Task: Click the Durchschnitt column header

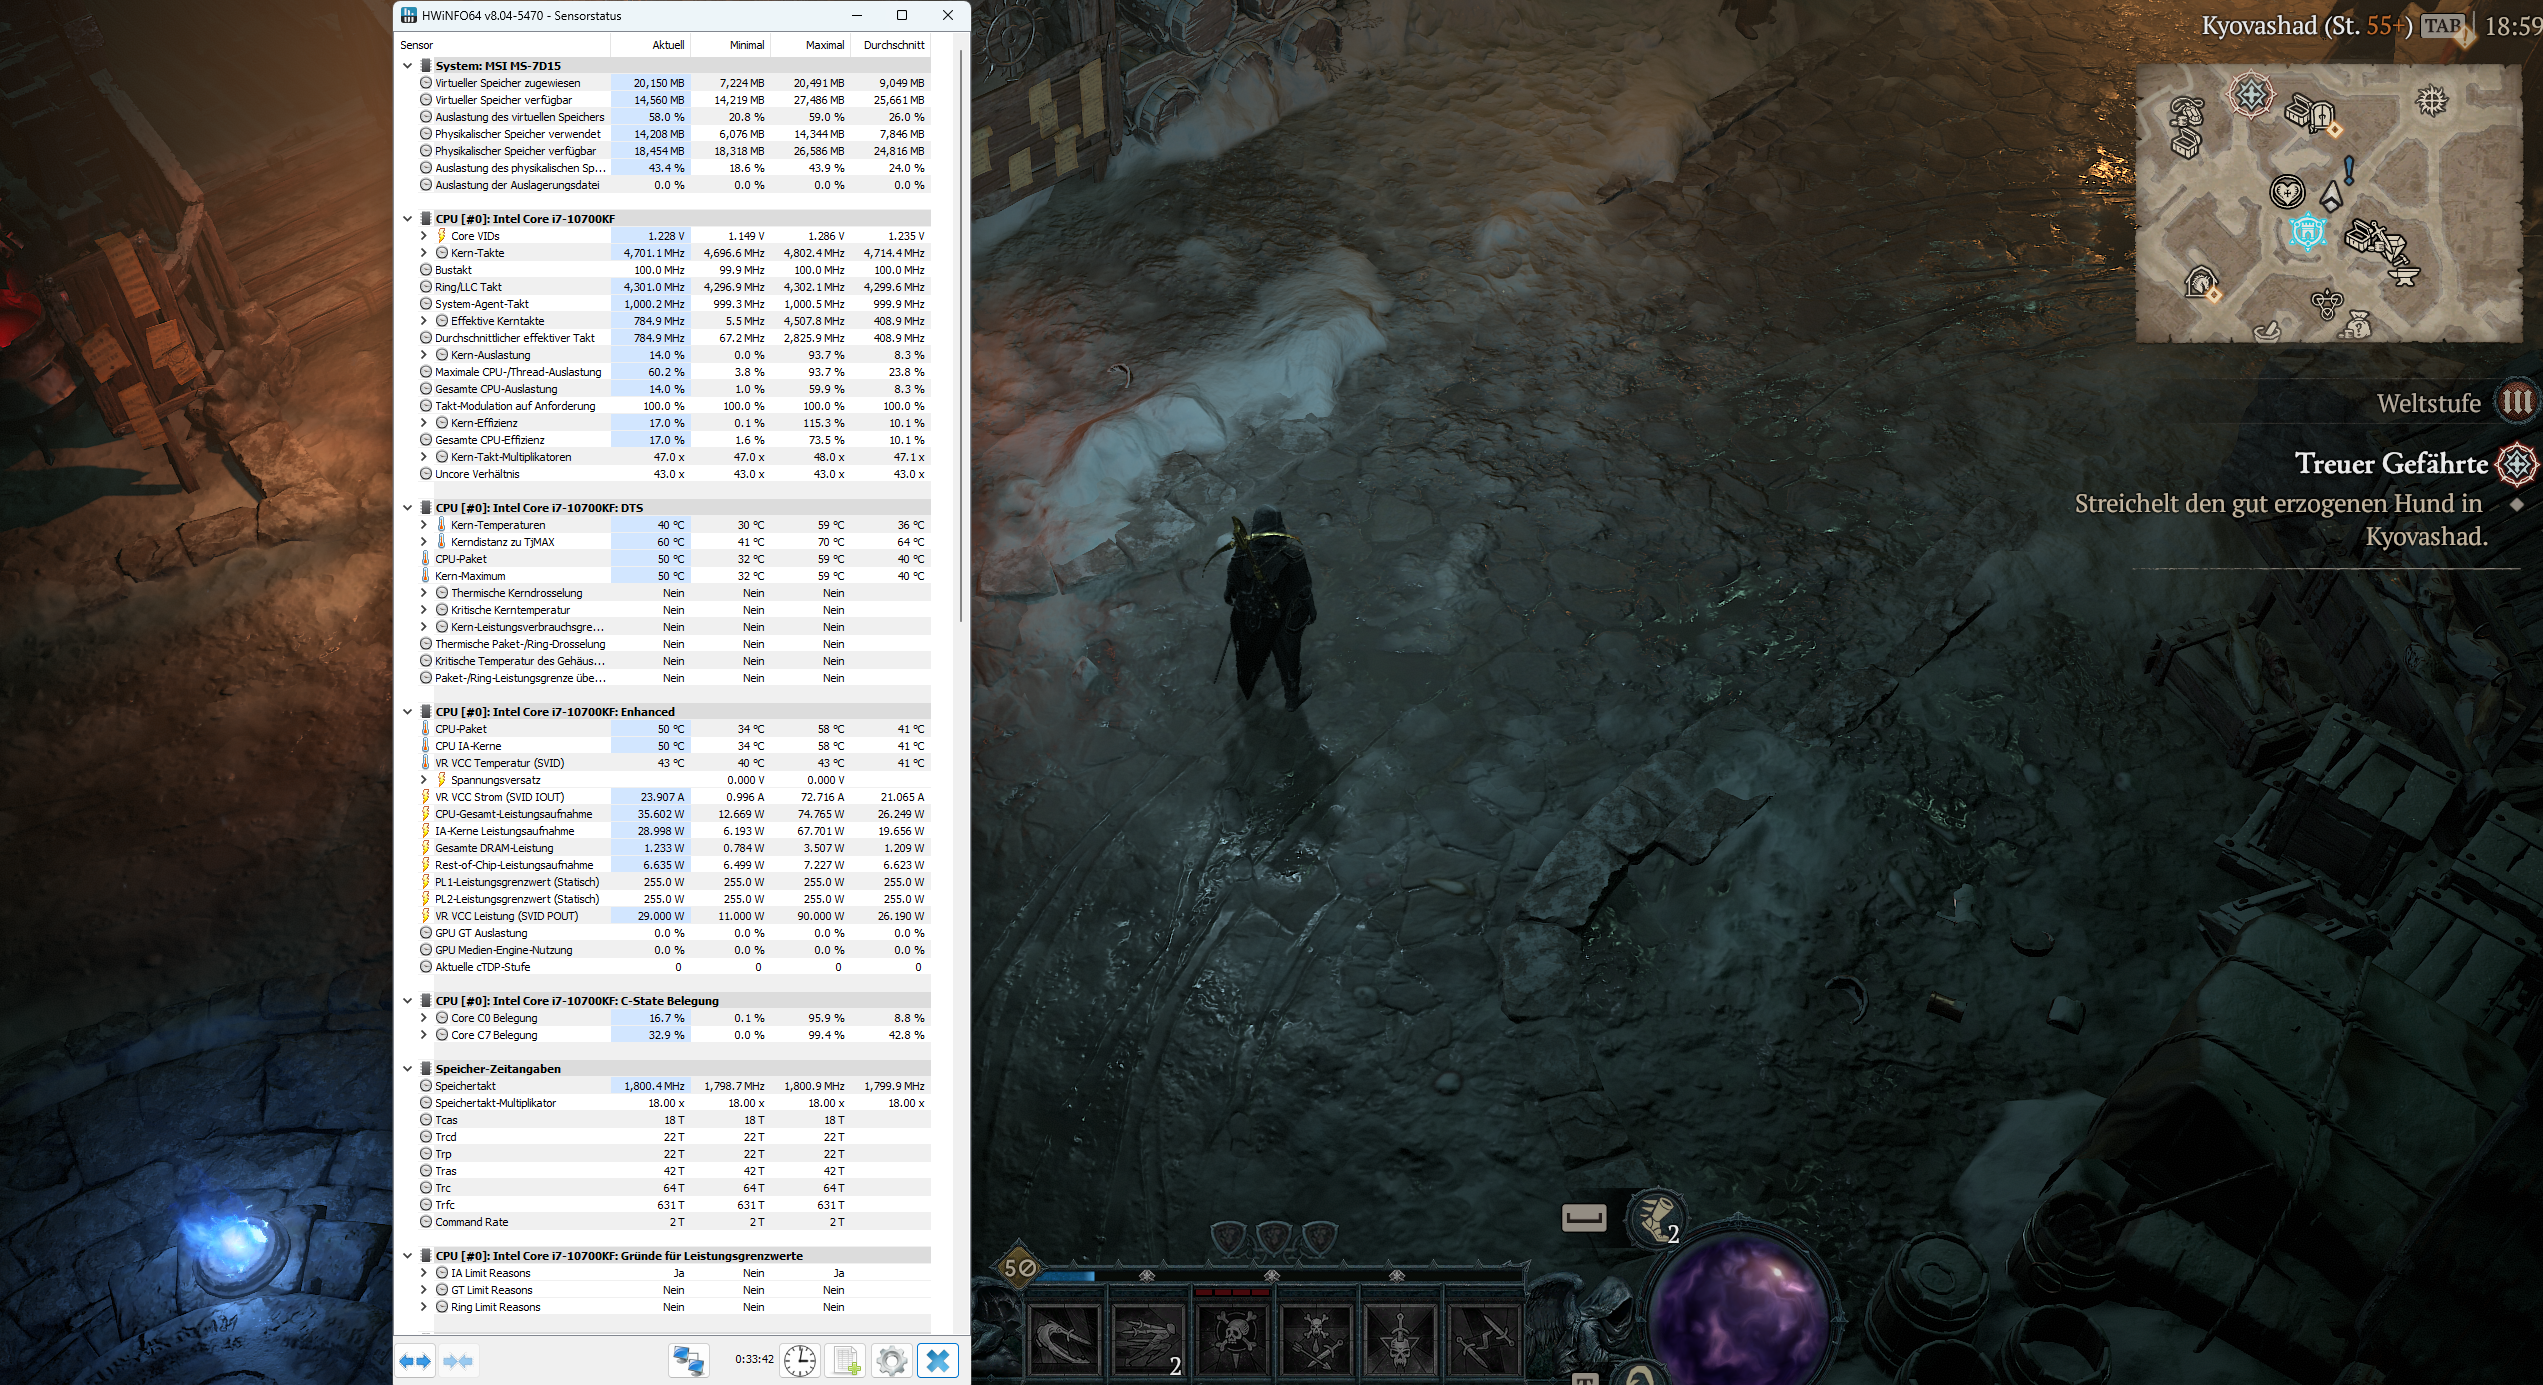Action: [891, 45]
